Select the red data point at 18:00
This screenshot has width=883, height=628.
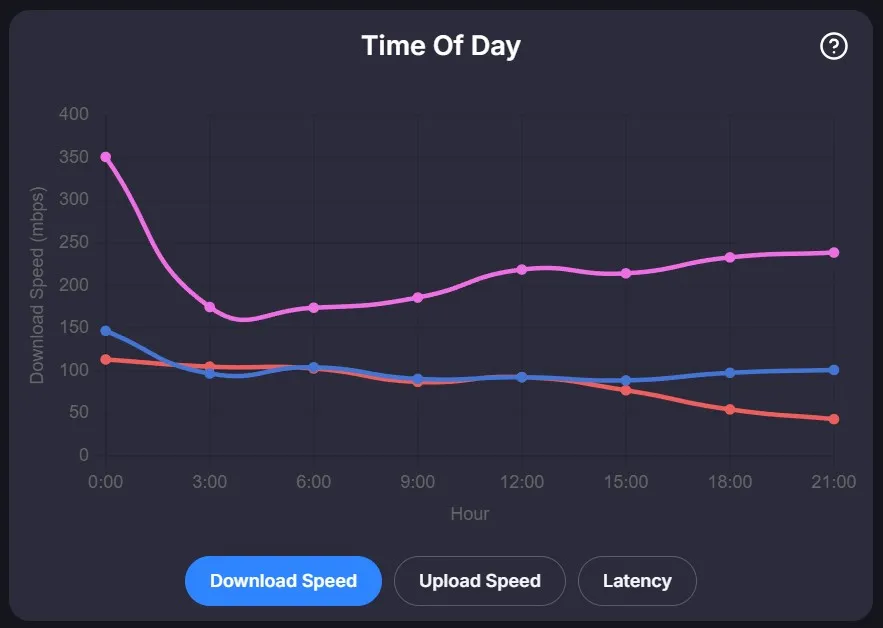click(731, 408)
